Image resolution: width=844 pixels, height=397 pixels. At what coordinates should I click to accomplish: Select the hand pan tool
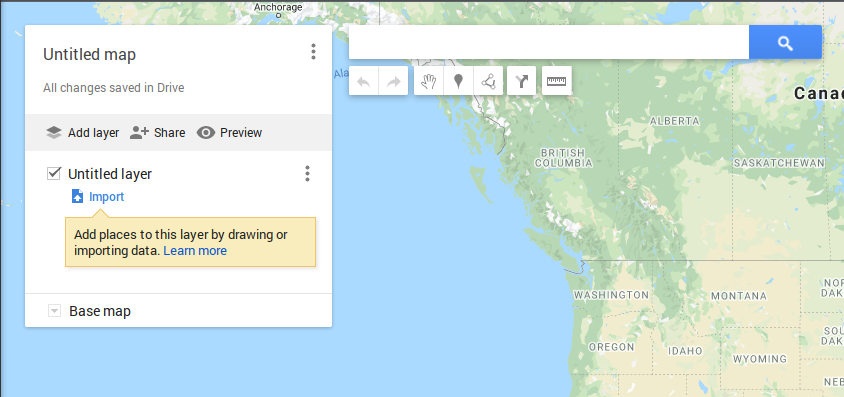(x=428, y=81)
